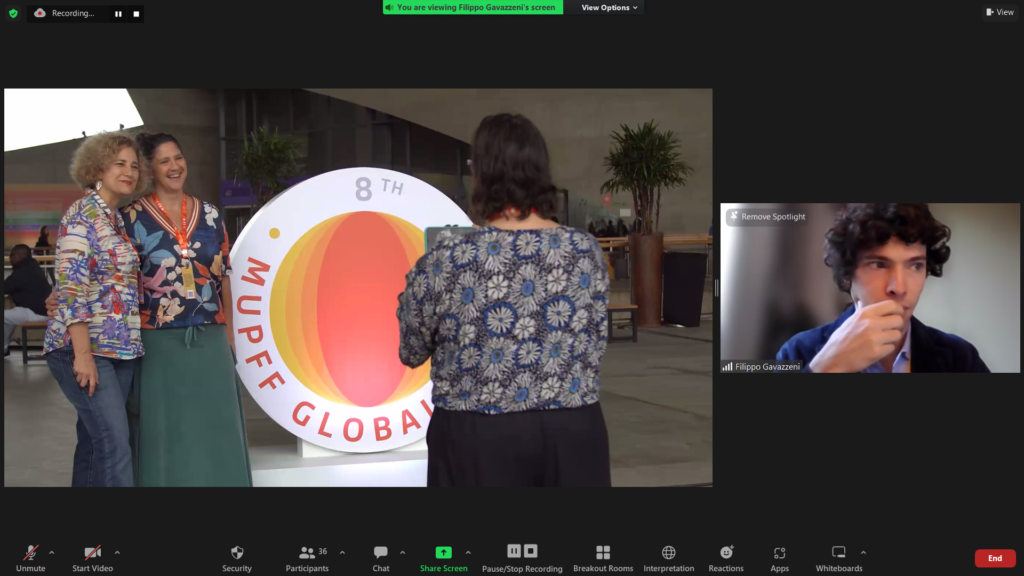This screenshot has width=1024, height=576.
Task: Stop recording using the top stop square
Action: point(136,14)
